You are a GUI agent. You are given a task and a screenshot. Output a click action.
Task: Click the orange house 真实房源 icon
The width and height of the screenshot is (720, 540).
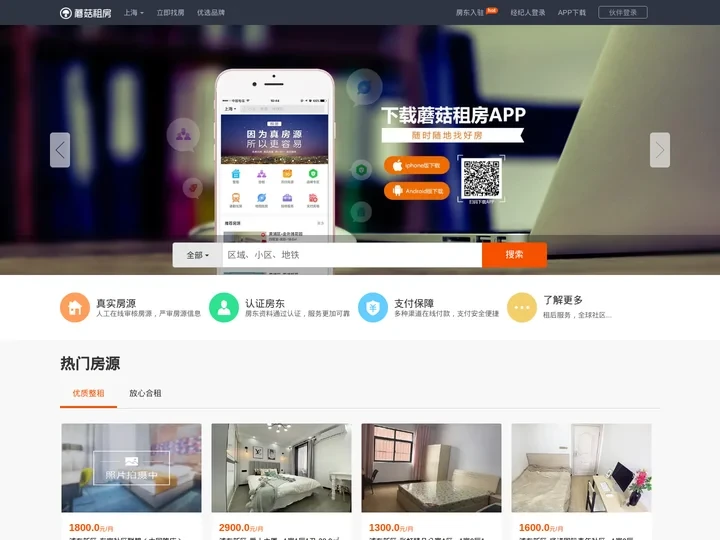click(75, 308)
